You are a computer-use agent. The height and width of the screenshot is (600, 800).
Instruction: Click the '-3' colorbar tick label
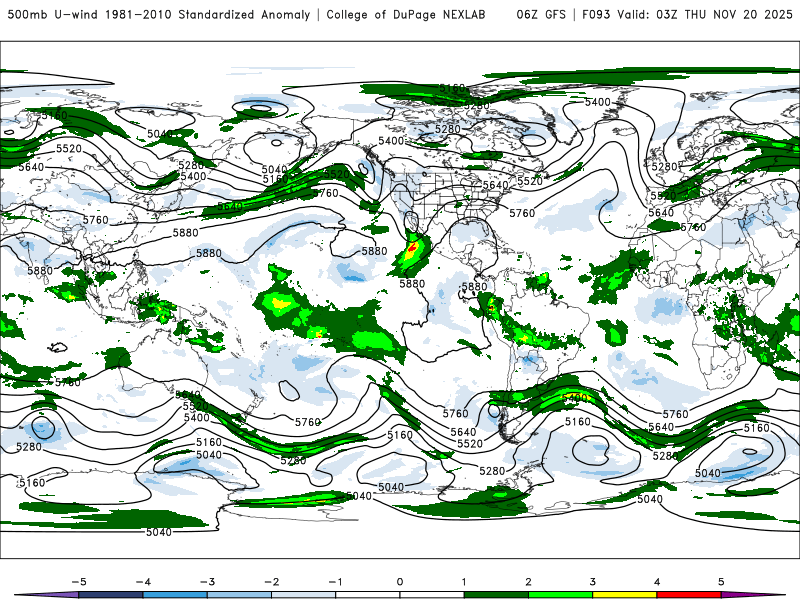207,582
